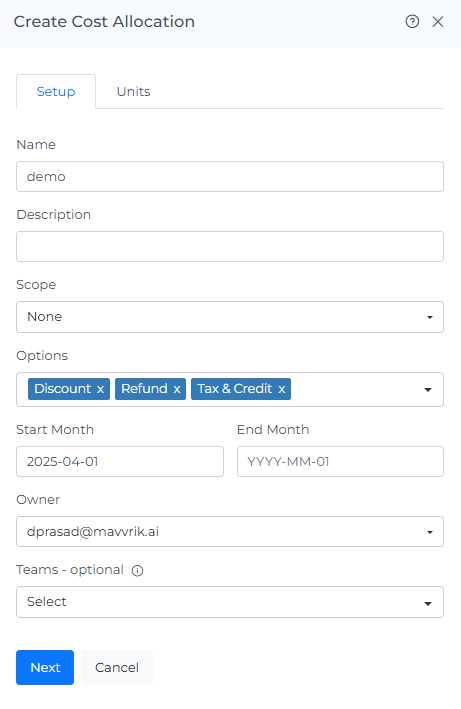Open the help question mark icon
Screen dimensions: 461x709
tap(412, 21)
